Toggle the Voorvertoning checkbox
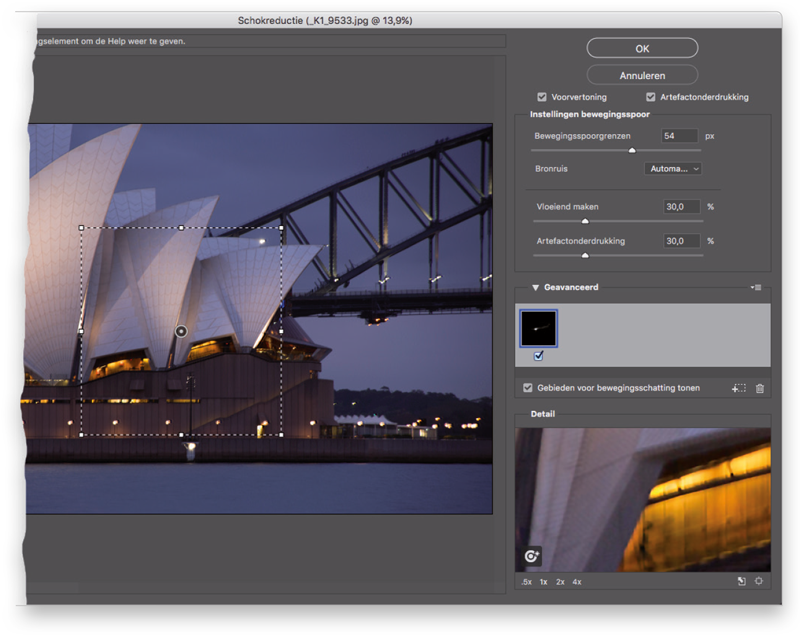The width and height of the screenshot is (800, 635). [x=542, y=97]
